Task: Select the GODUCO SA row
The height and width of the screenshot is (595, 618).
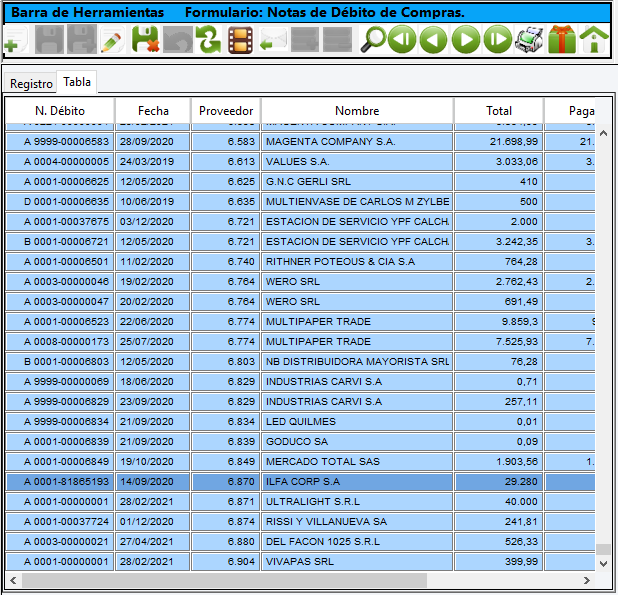Action: [300, 442]
